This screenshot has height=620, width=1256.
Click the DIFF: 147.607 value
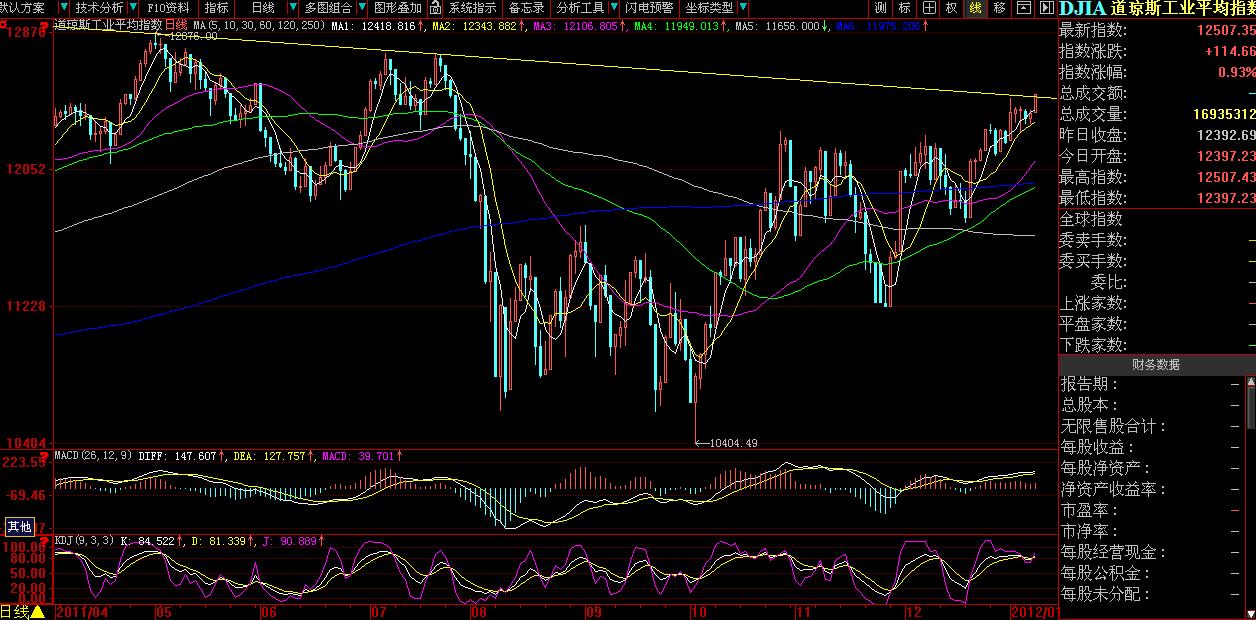click(x=177, y=456)
